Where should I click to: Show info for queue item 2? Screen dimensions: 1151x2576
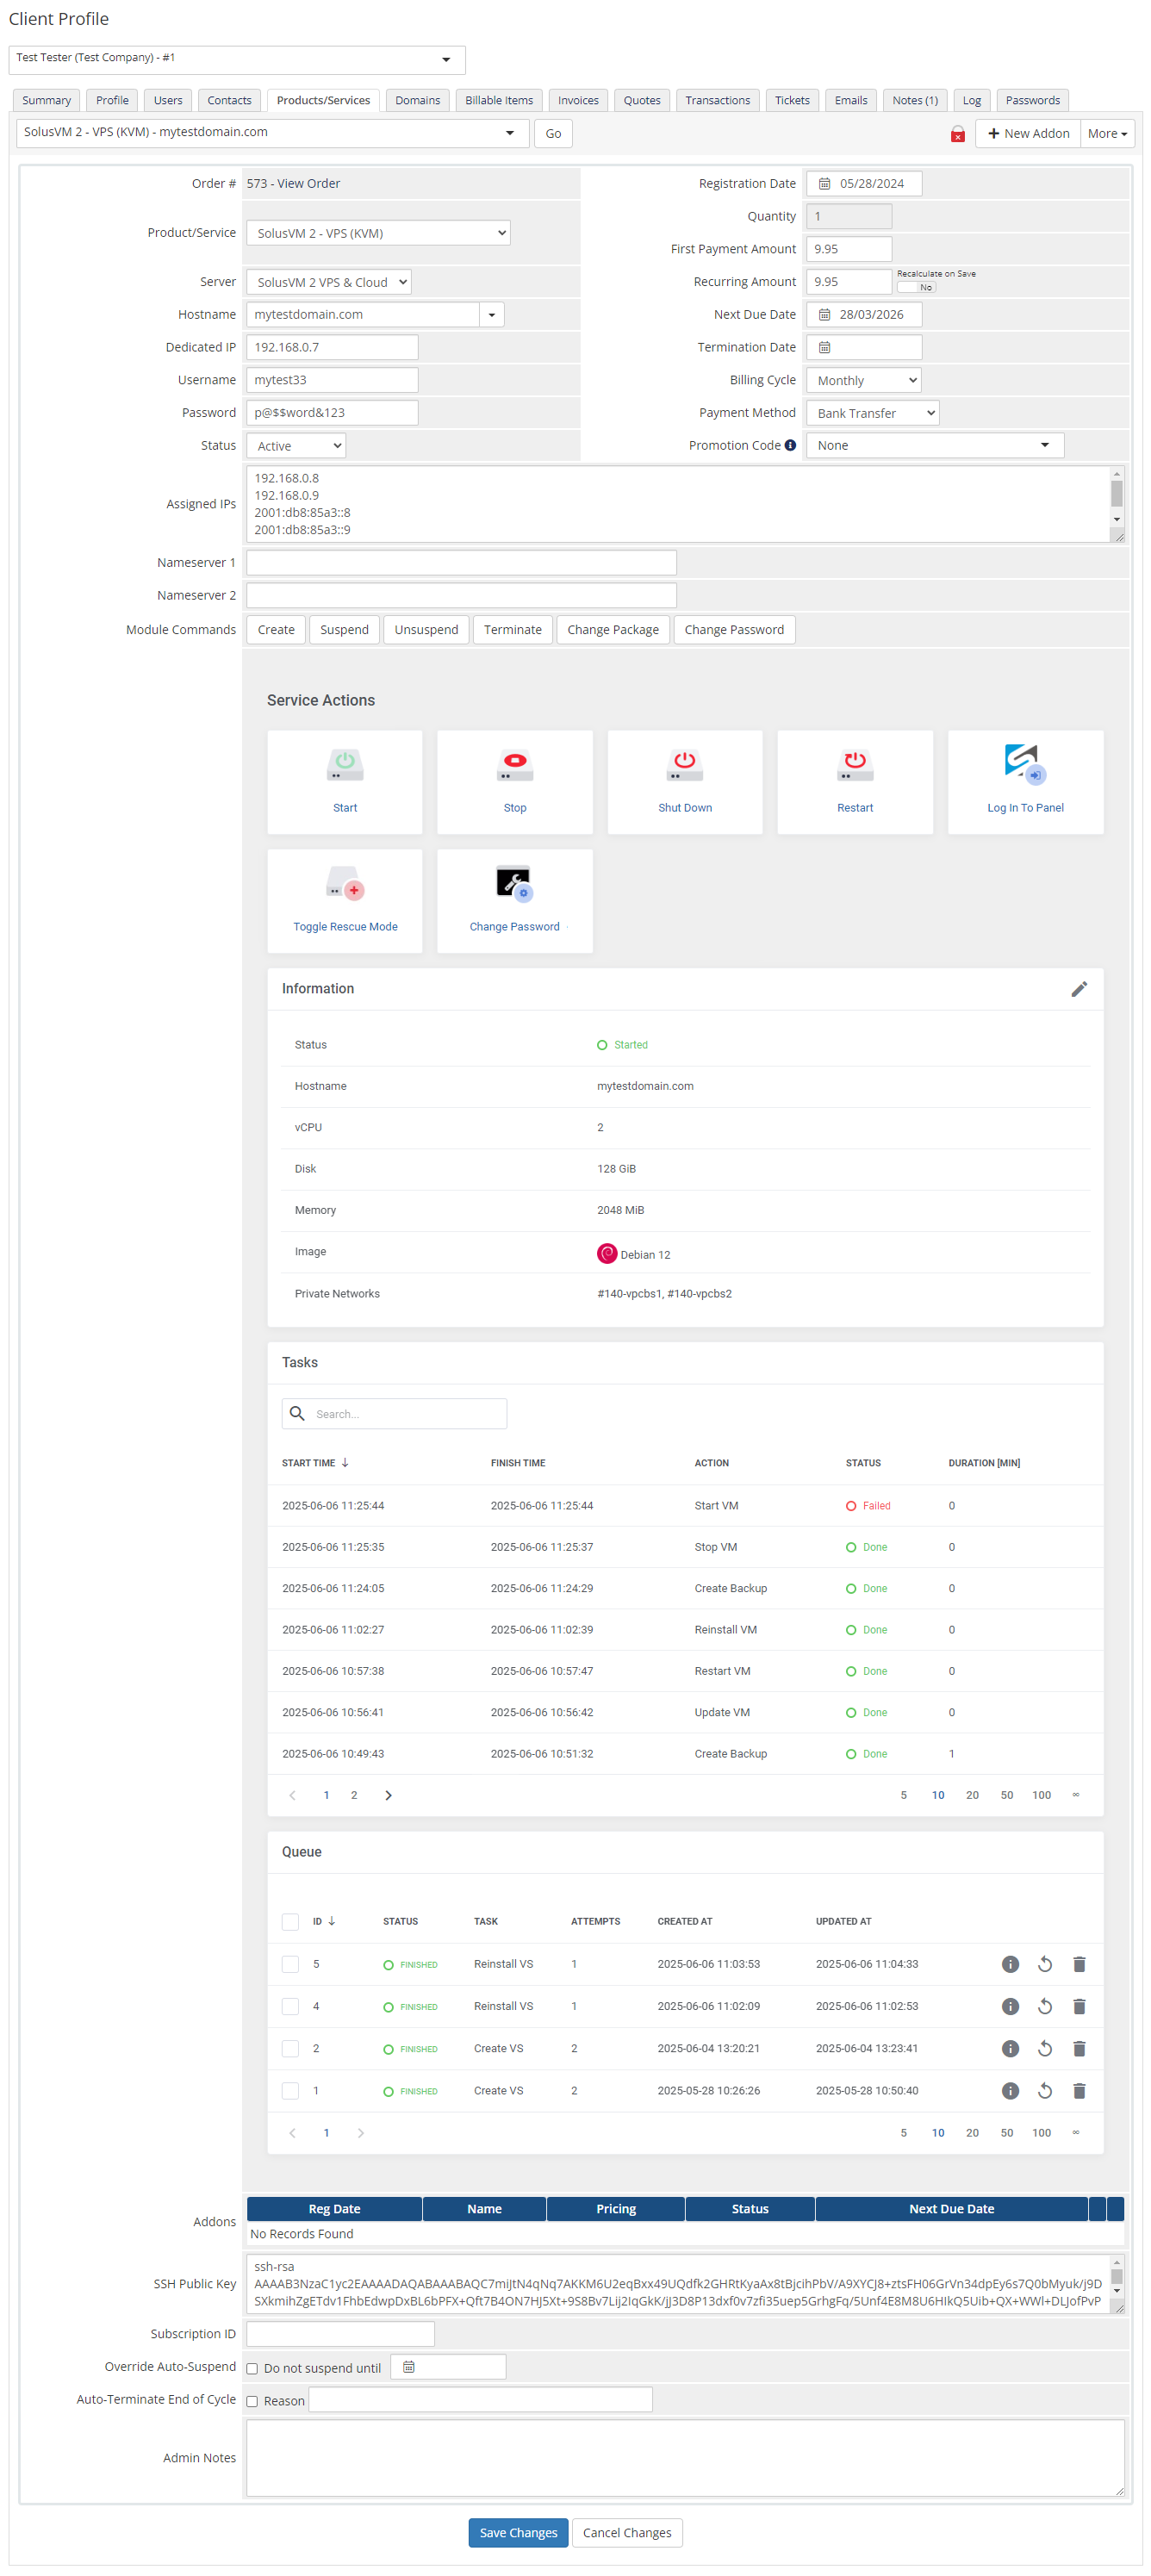[1010, 2048]
